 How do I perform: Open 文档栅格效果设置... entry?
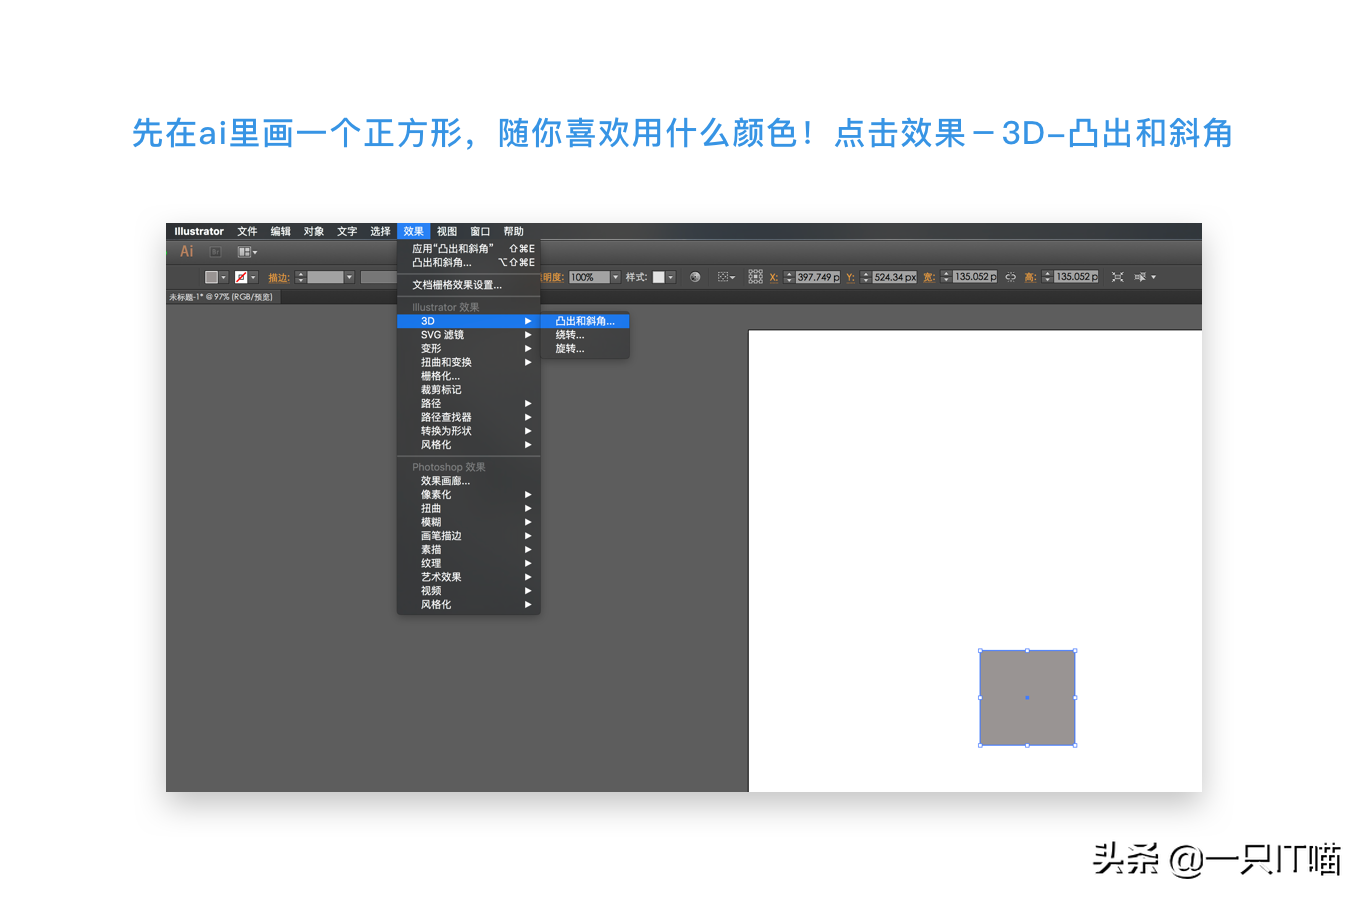click(x=469, y=285)
